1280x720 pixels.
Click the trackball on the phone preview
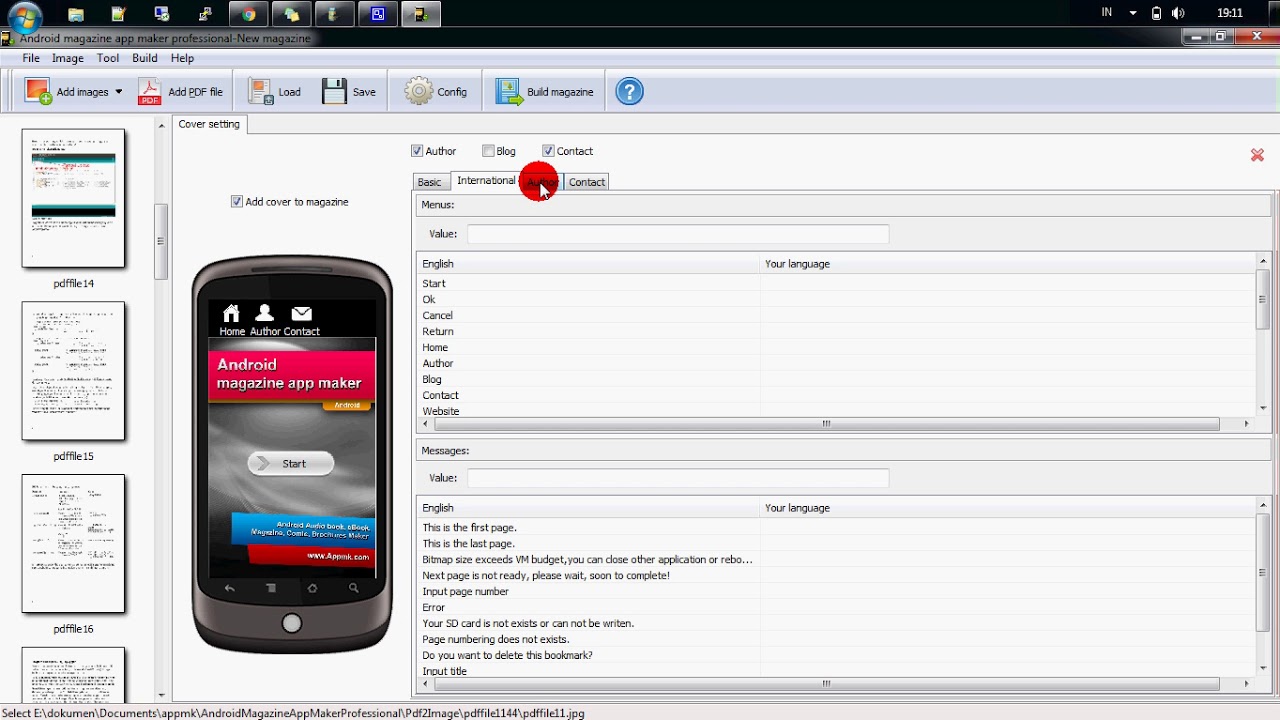click(291, 624)
